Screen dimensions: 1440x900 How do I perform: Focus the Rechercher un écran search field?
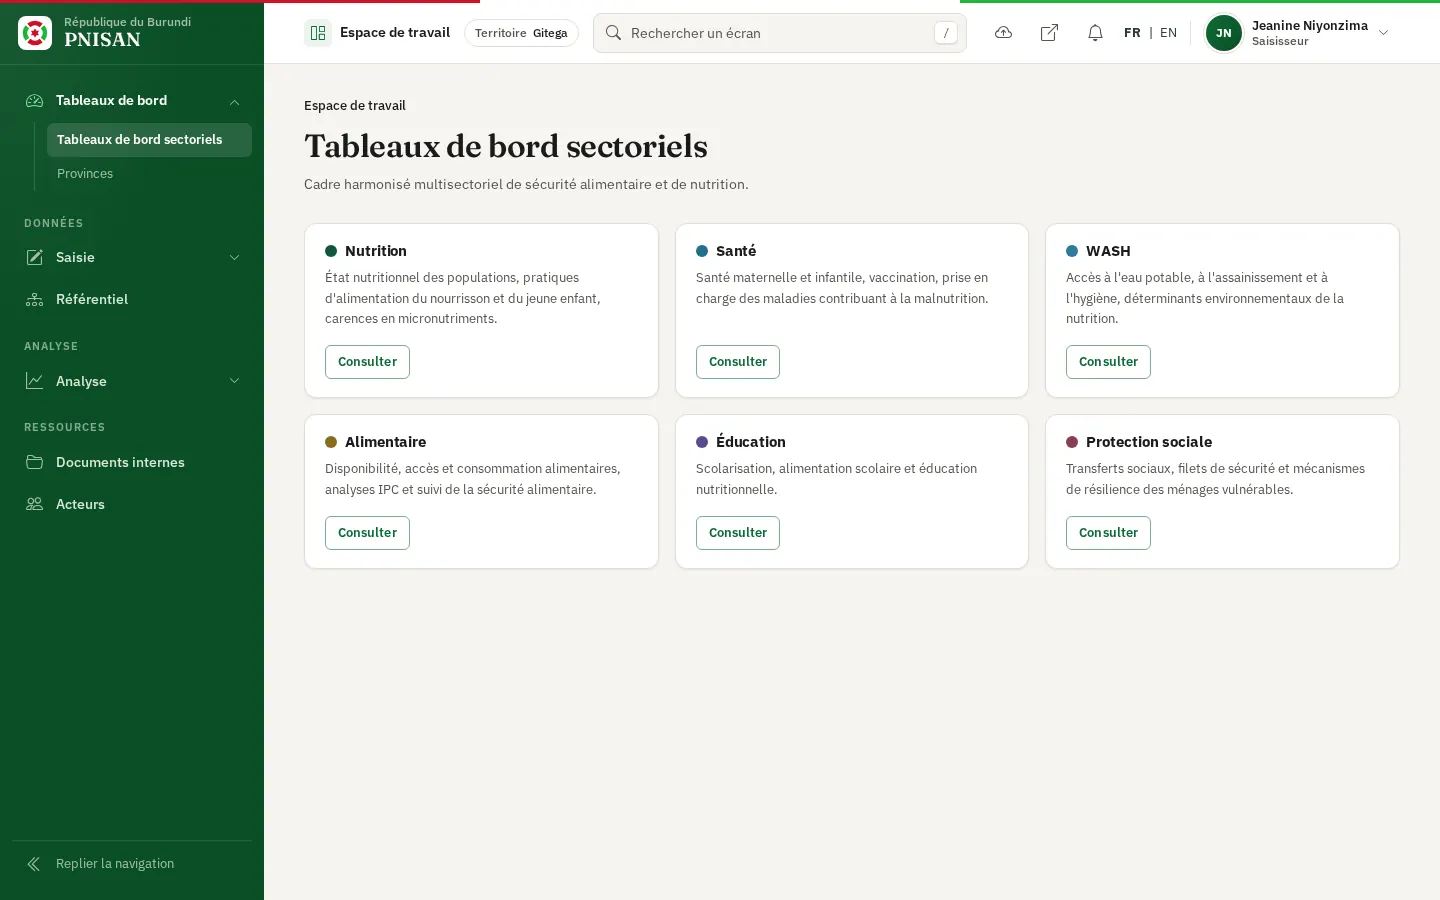[x=780, y=33]
